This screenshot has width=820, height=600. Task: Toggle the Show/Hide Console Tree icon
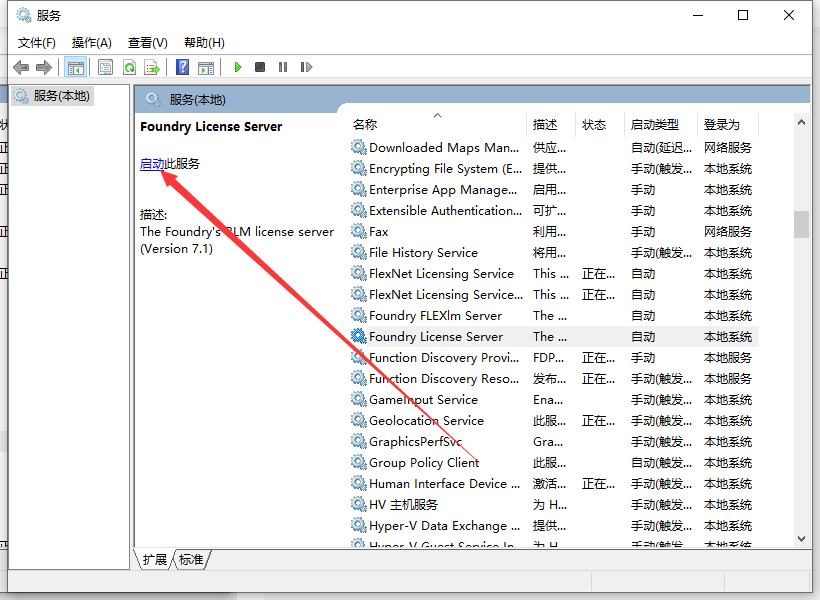(x=75, y=67)
